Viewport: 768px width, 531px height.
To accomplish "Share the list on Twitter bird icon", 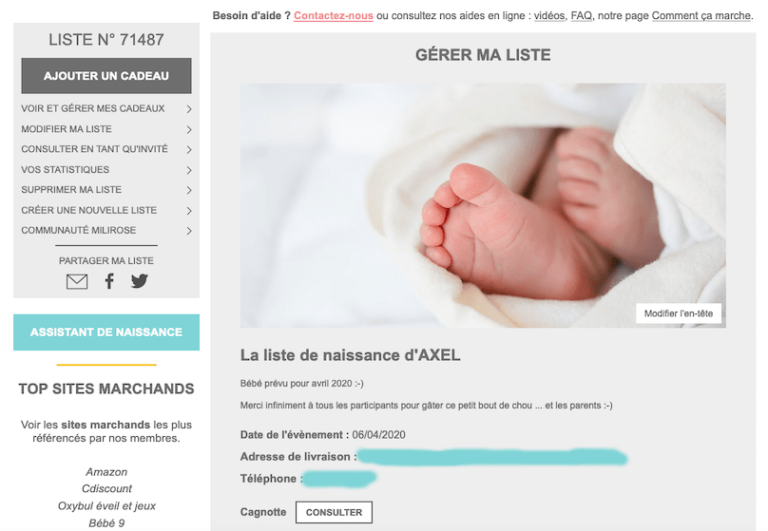I will [x=139, y=281].
